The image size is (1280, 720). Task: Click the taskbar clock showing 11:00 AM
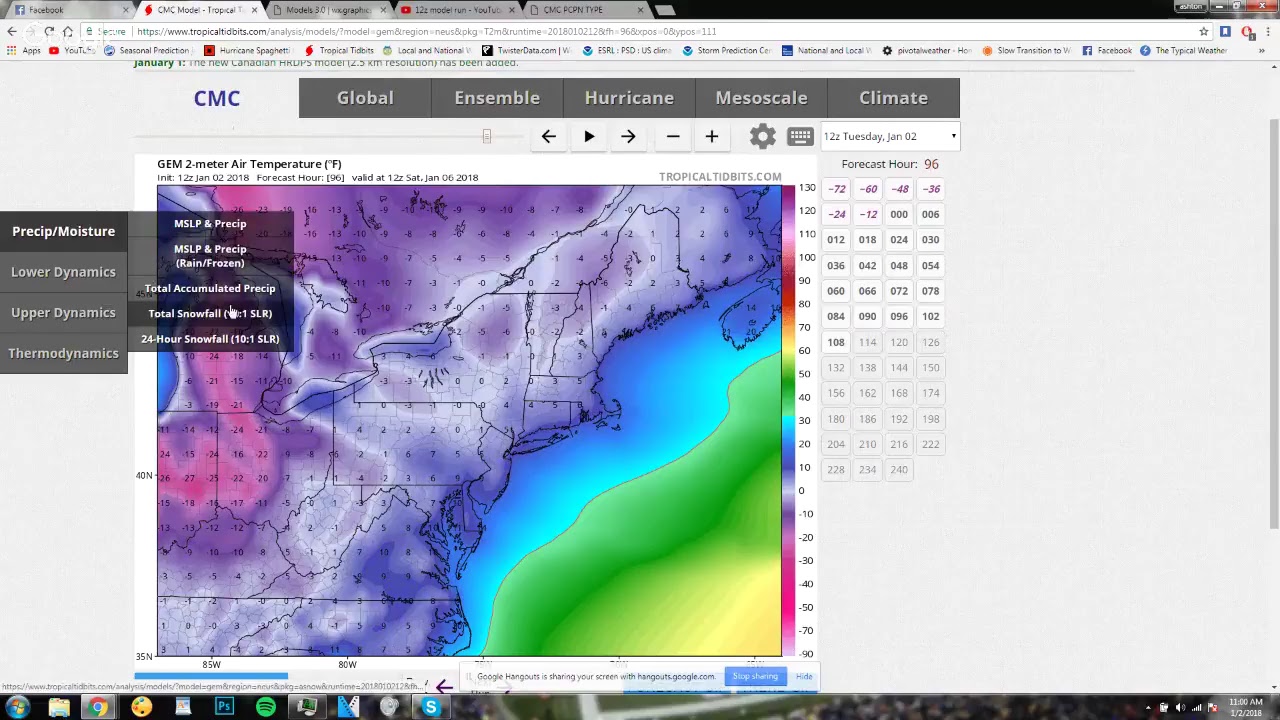click(1246, 707)
